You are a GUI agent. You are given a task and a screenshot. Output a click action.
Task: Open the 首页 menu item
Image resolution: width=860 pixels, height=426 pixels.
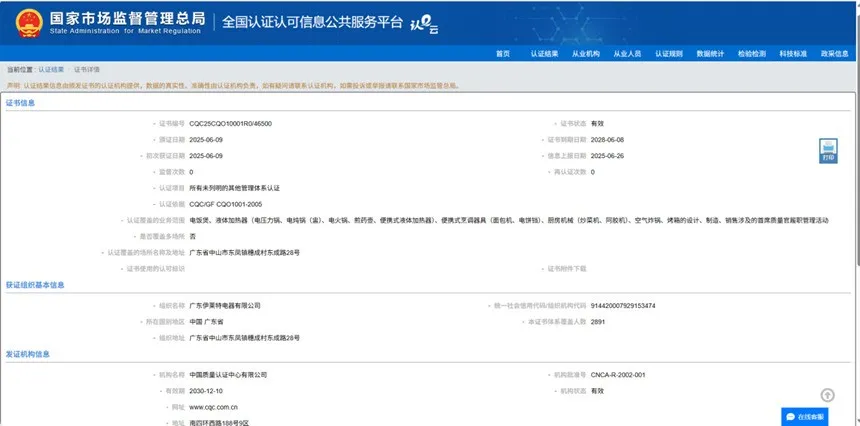coord(503,54)
